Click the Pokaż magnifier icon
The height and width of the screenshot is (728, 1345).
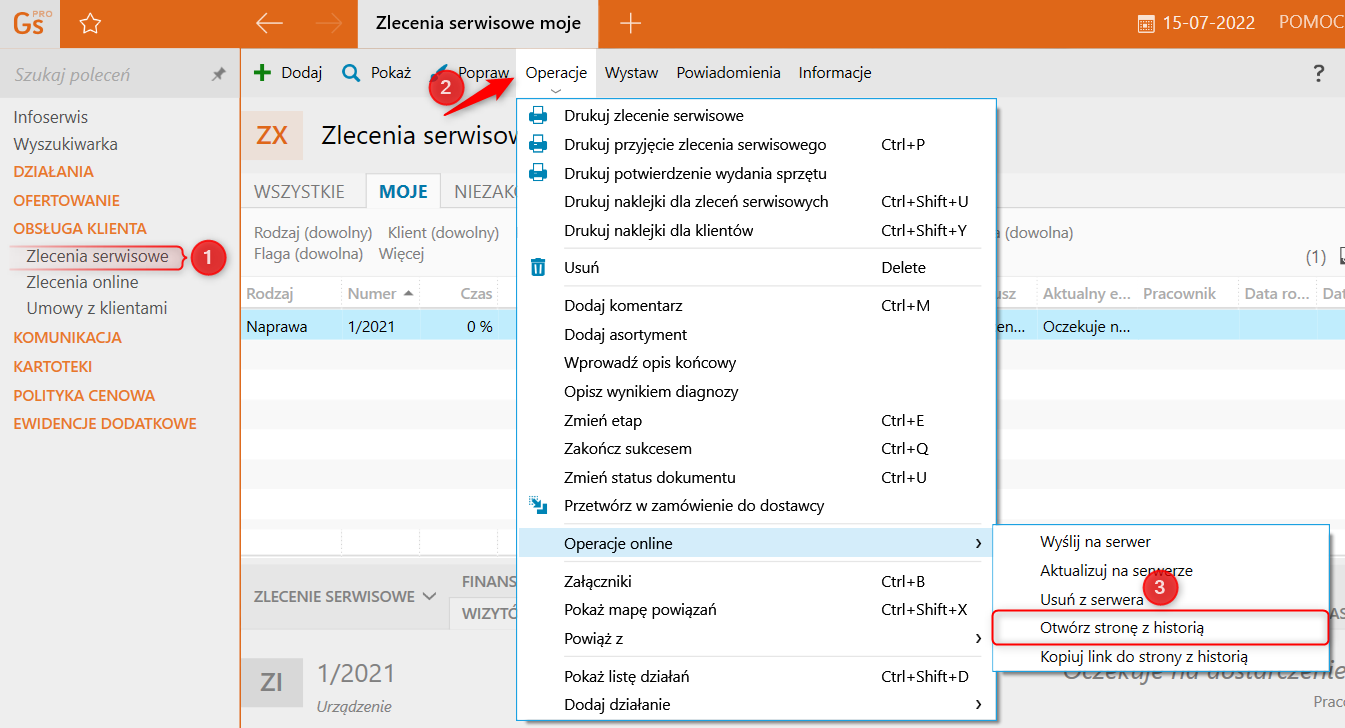[x=351, y=72]
